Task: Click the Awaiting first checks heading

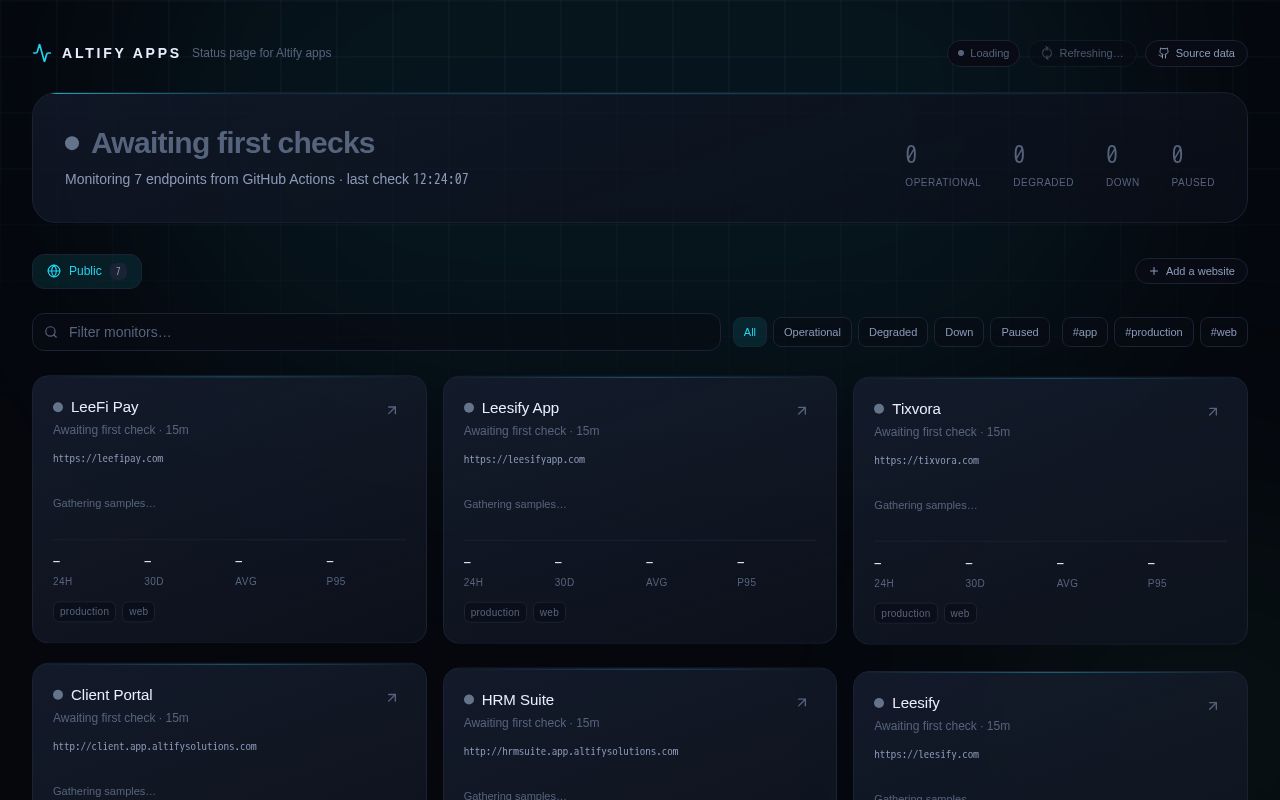Action: pyautogui.click(x=233, y=143)
